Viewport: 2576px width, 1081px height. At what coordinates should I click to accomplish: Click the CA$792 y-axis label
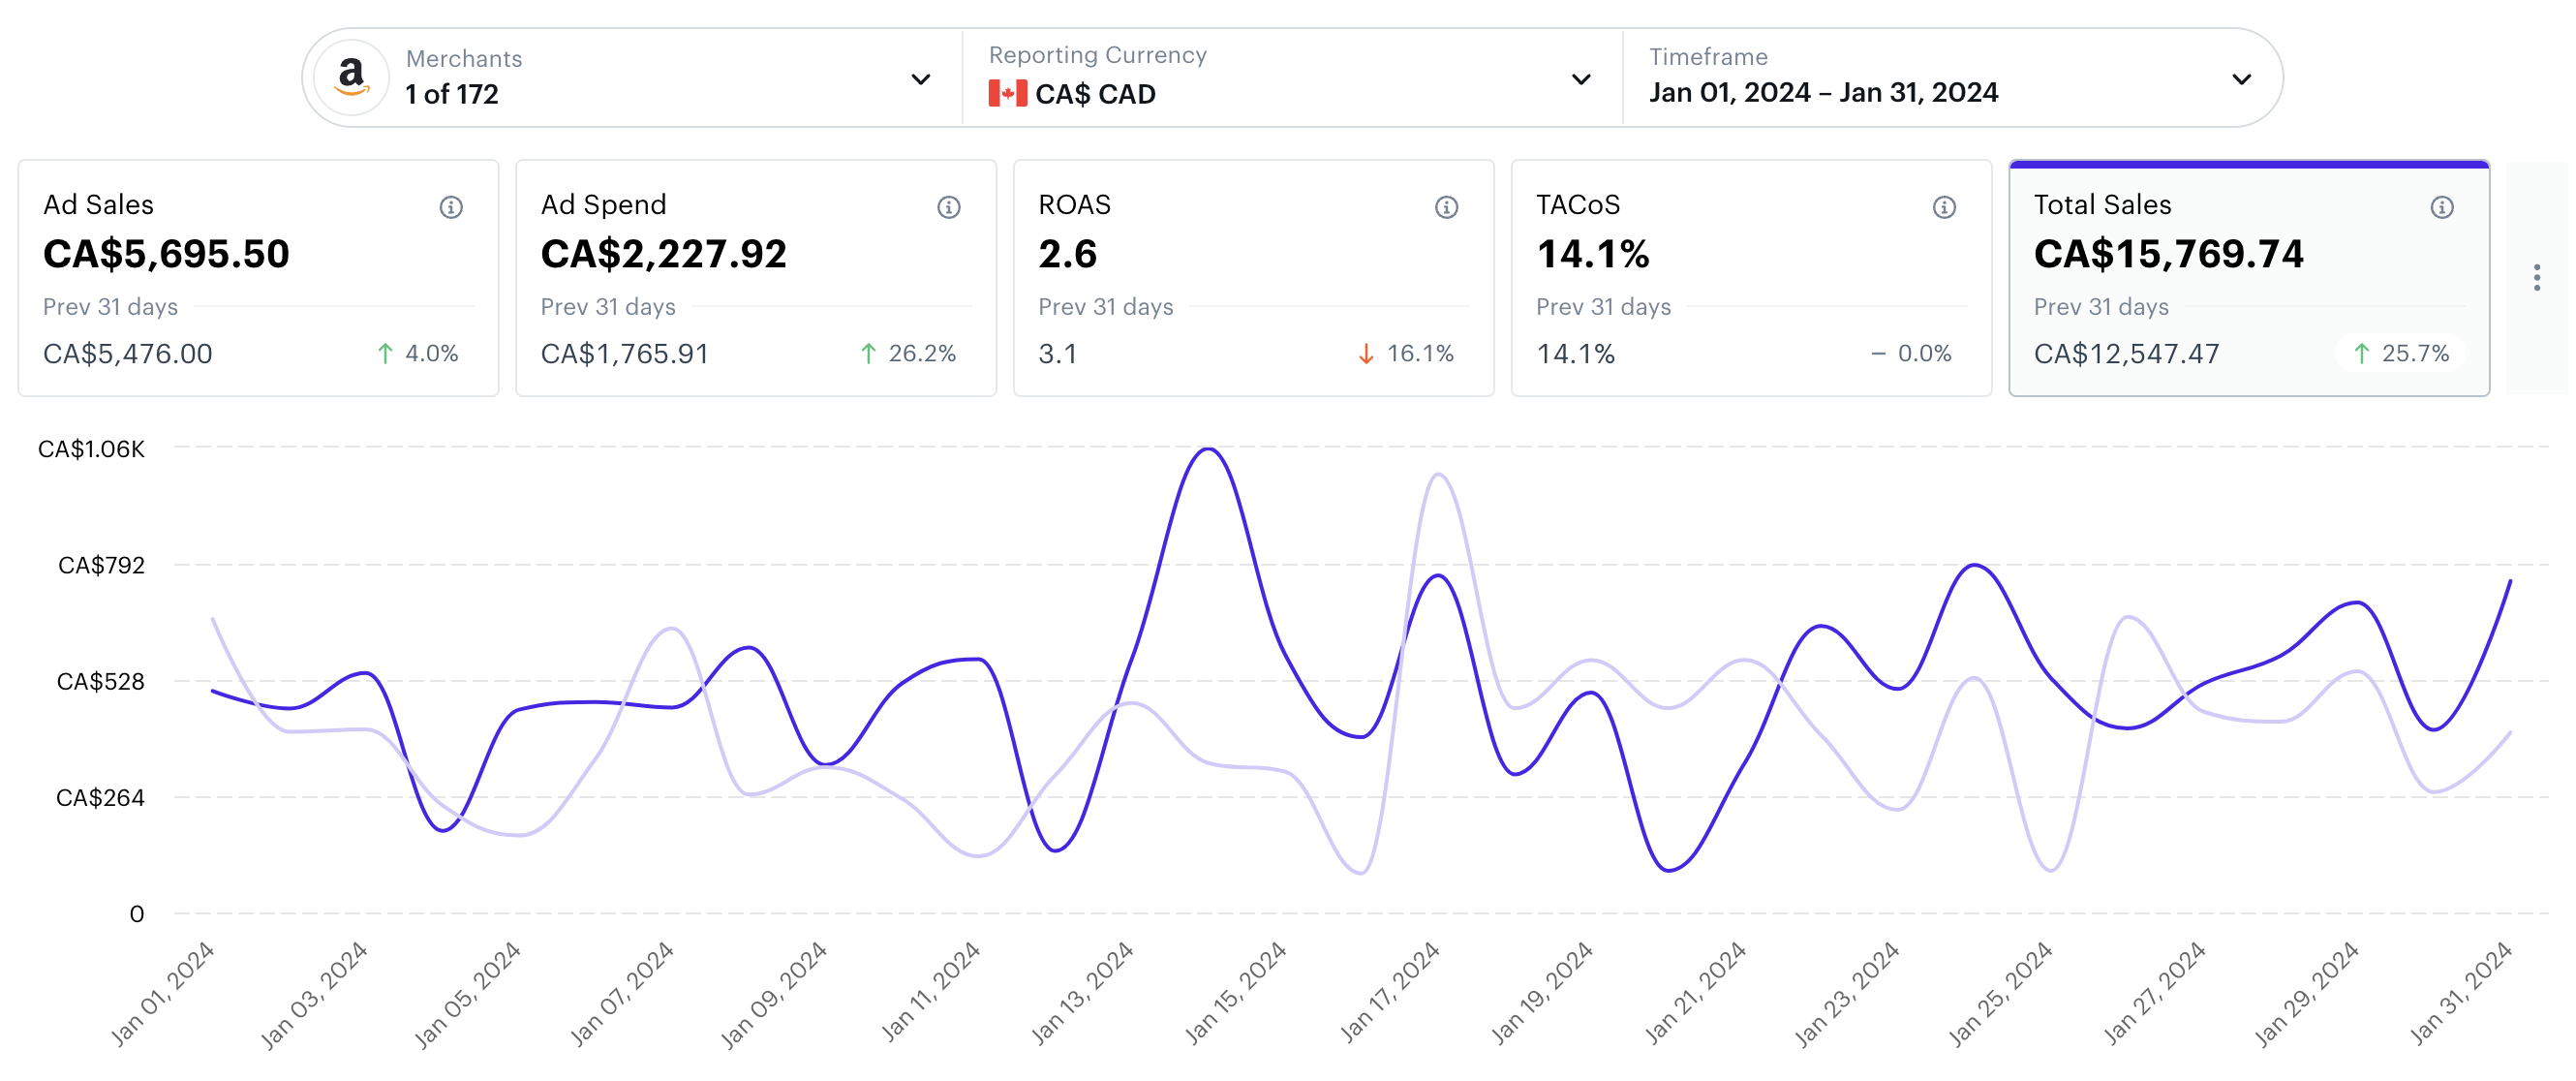click(x=101, y=565)
